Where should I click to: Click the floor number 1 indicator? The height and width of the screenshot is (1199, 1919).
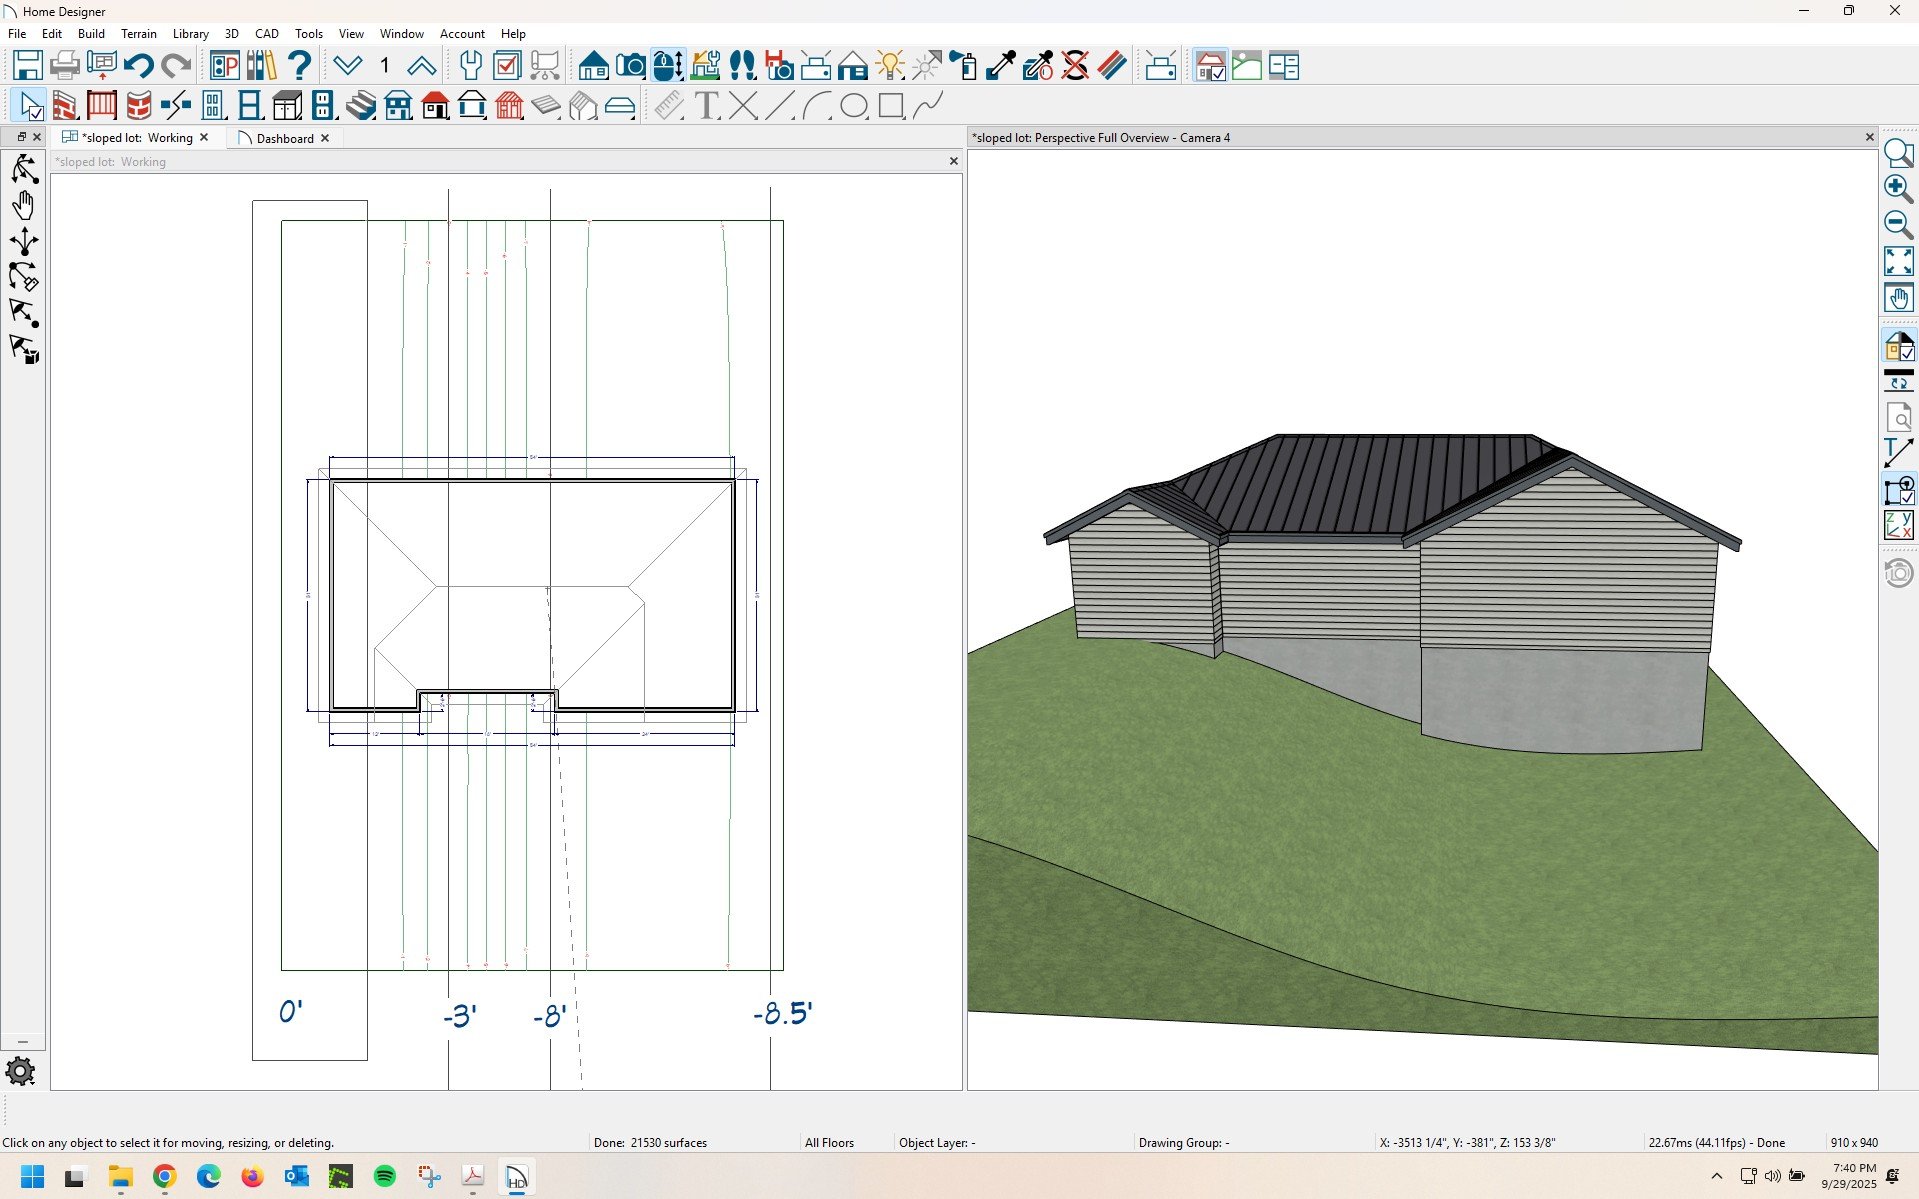384,66
